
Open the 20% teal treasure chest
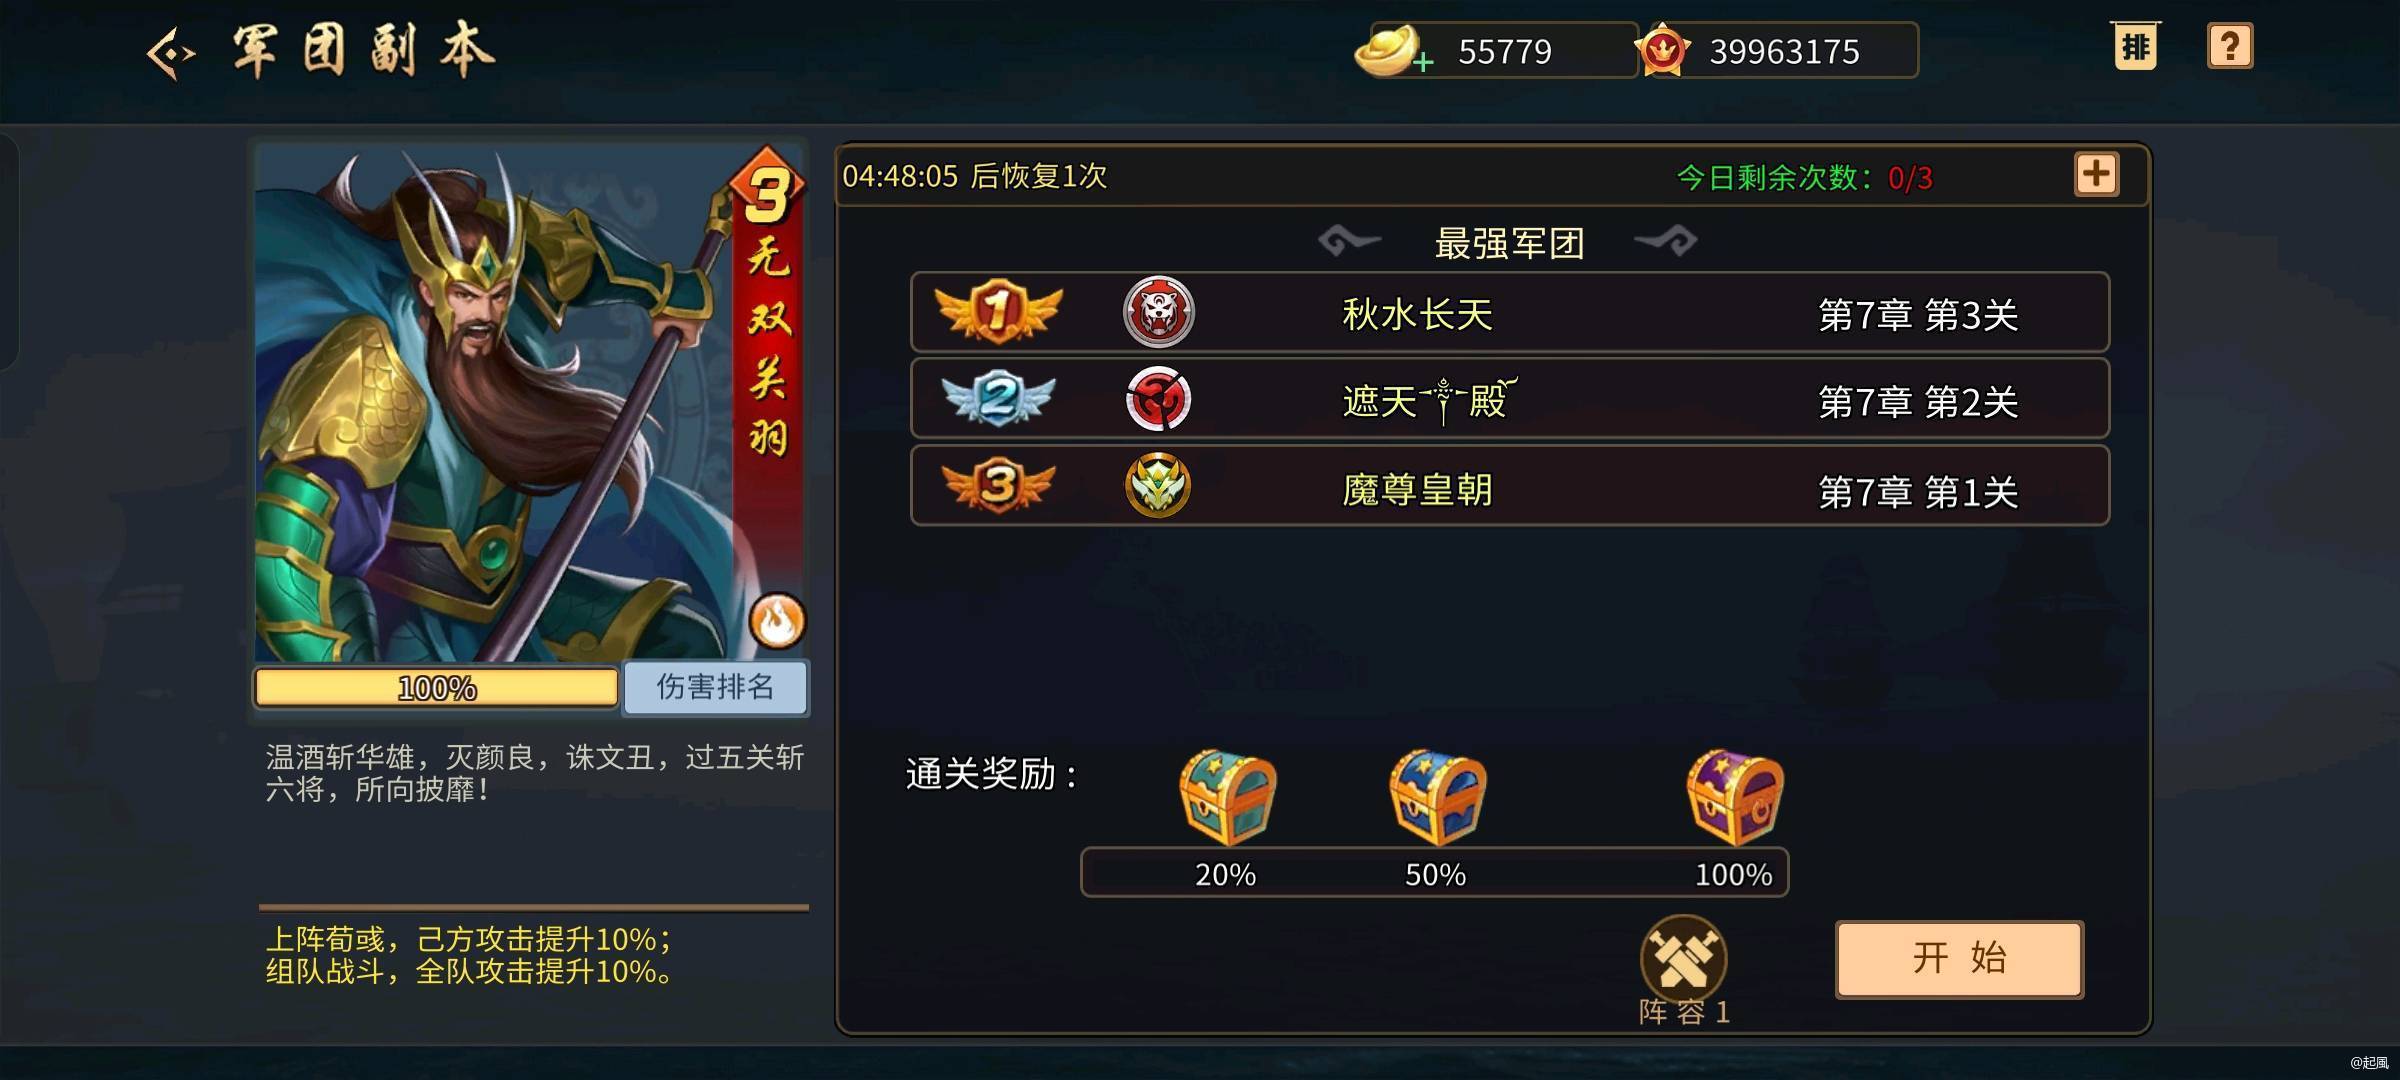1227,797
